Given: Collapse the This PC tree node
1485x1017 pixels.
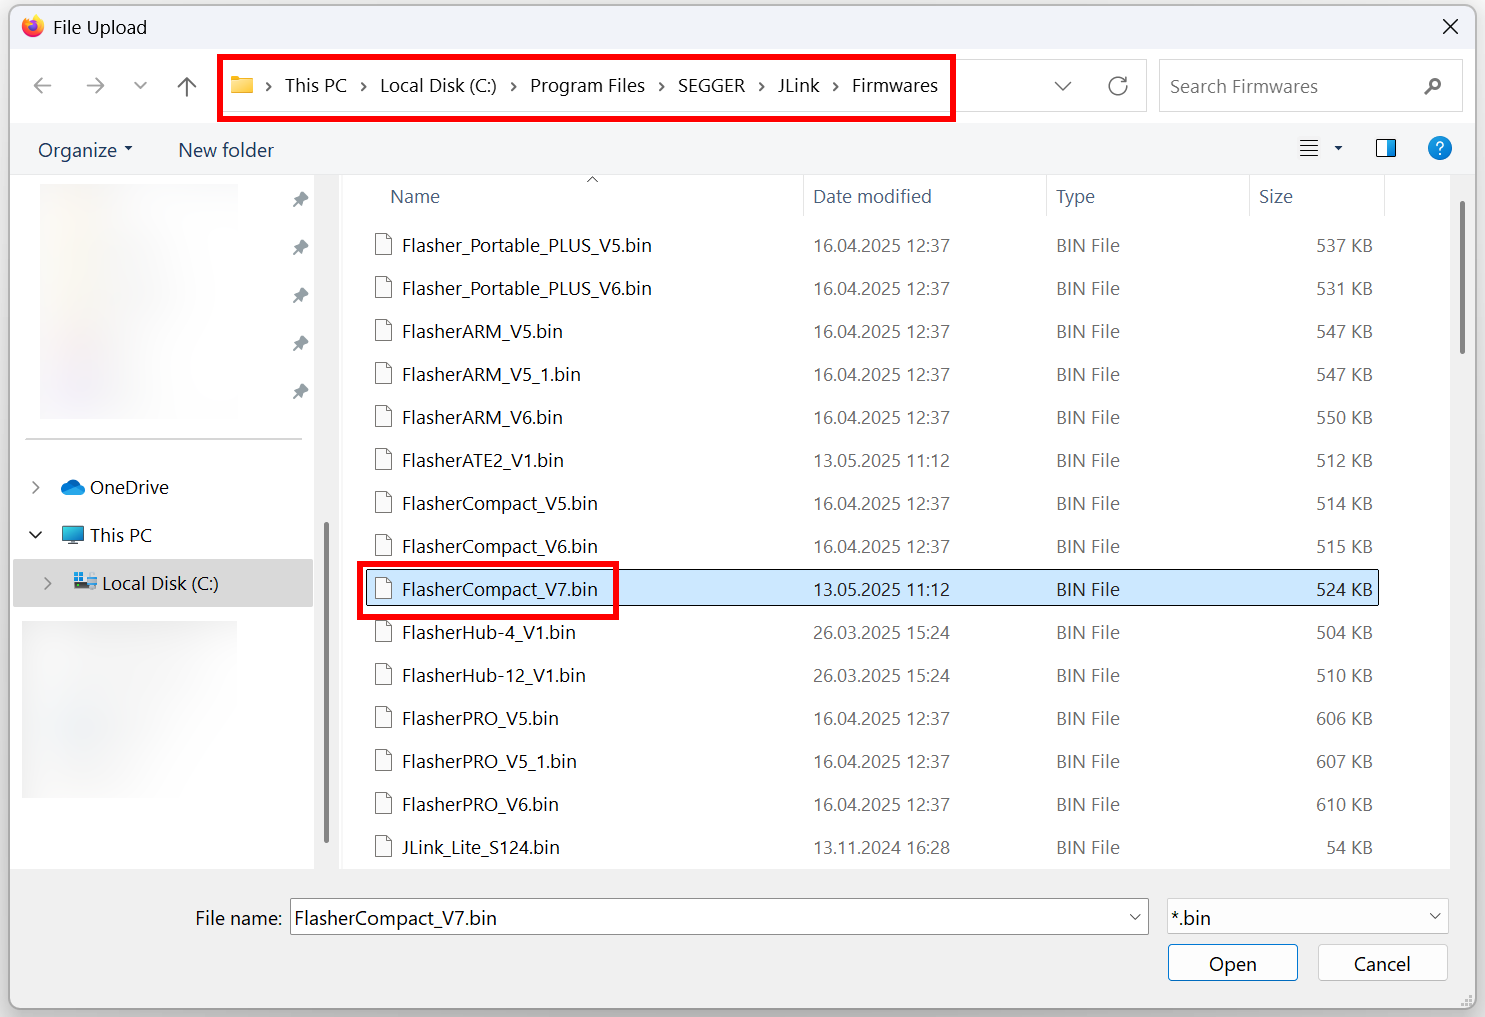Looking at the screenshot, I should [36, 535].
